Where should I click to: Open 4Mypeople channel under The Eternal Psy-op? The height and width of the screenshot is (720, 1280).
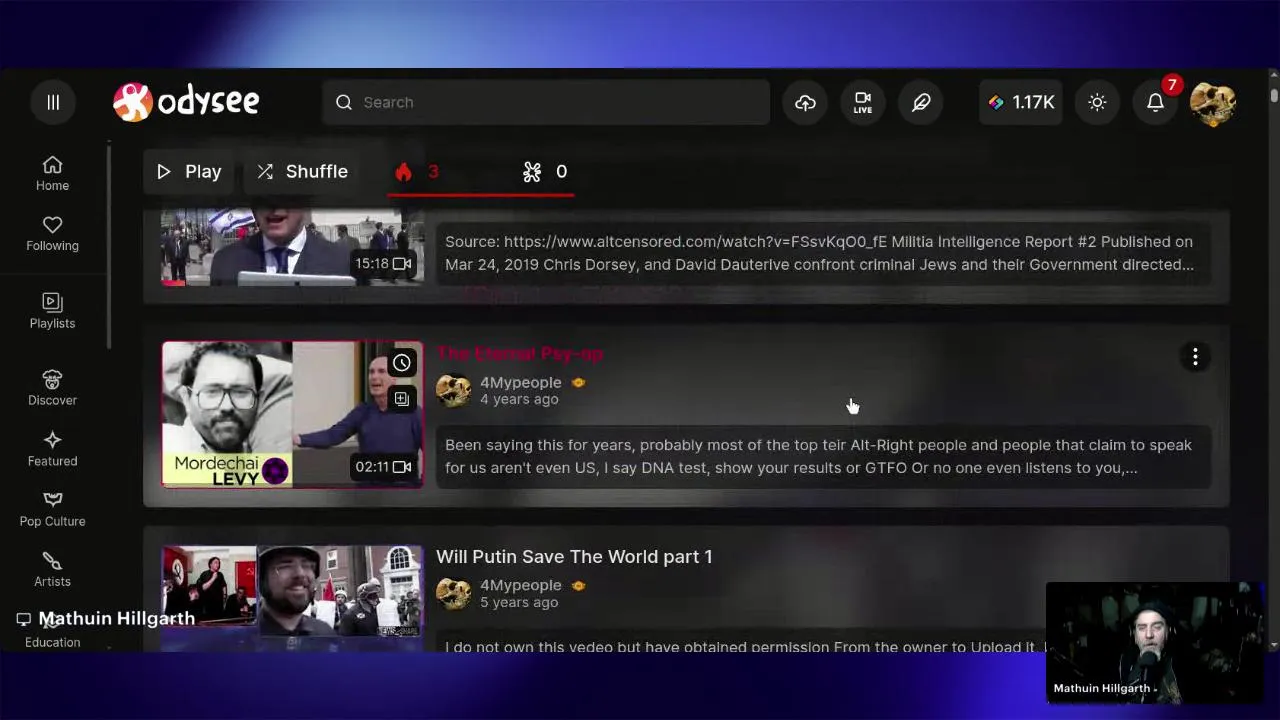coord(520,382)
